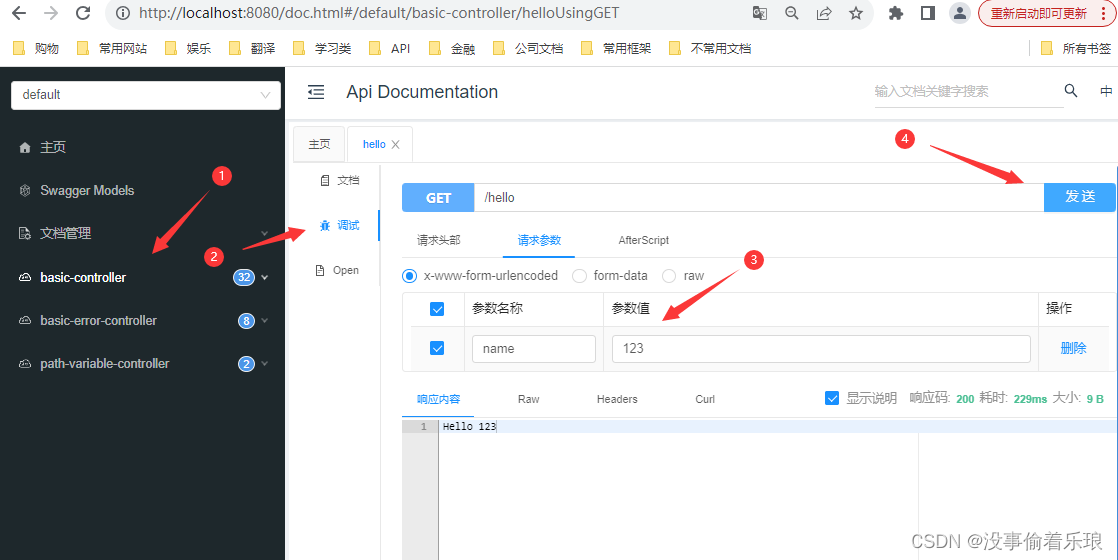The image size is (1118, 560).
Task: Share this page icon
Action: point(824,13)
